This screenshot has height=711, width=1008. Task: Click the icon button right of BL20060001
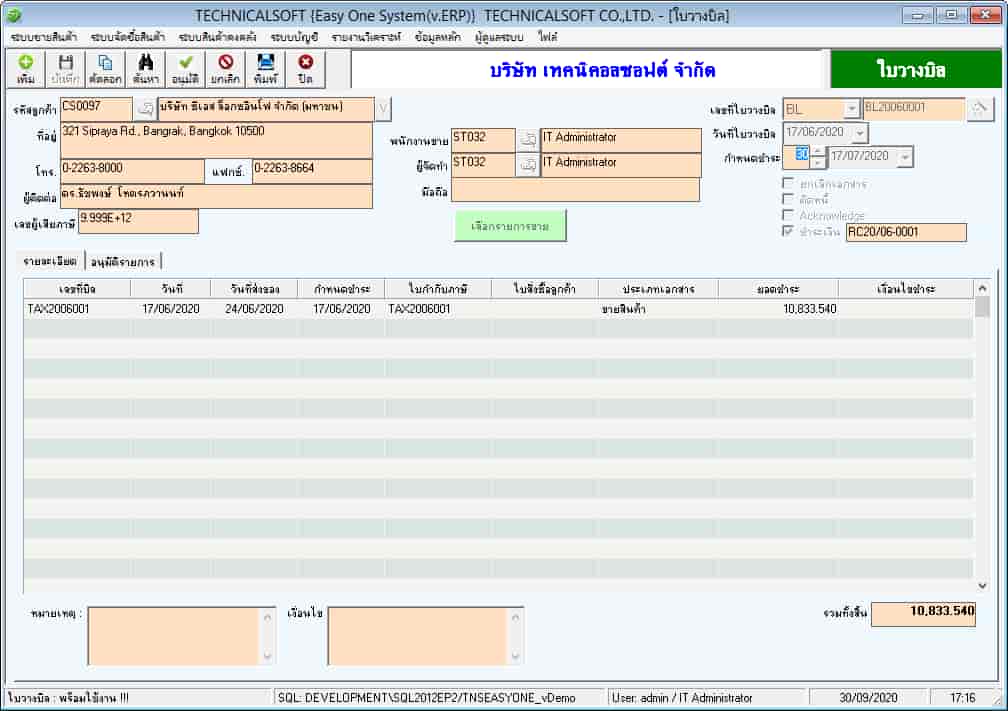coord(980,109)
